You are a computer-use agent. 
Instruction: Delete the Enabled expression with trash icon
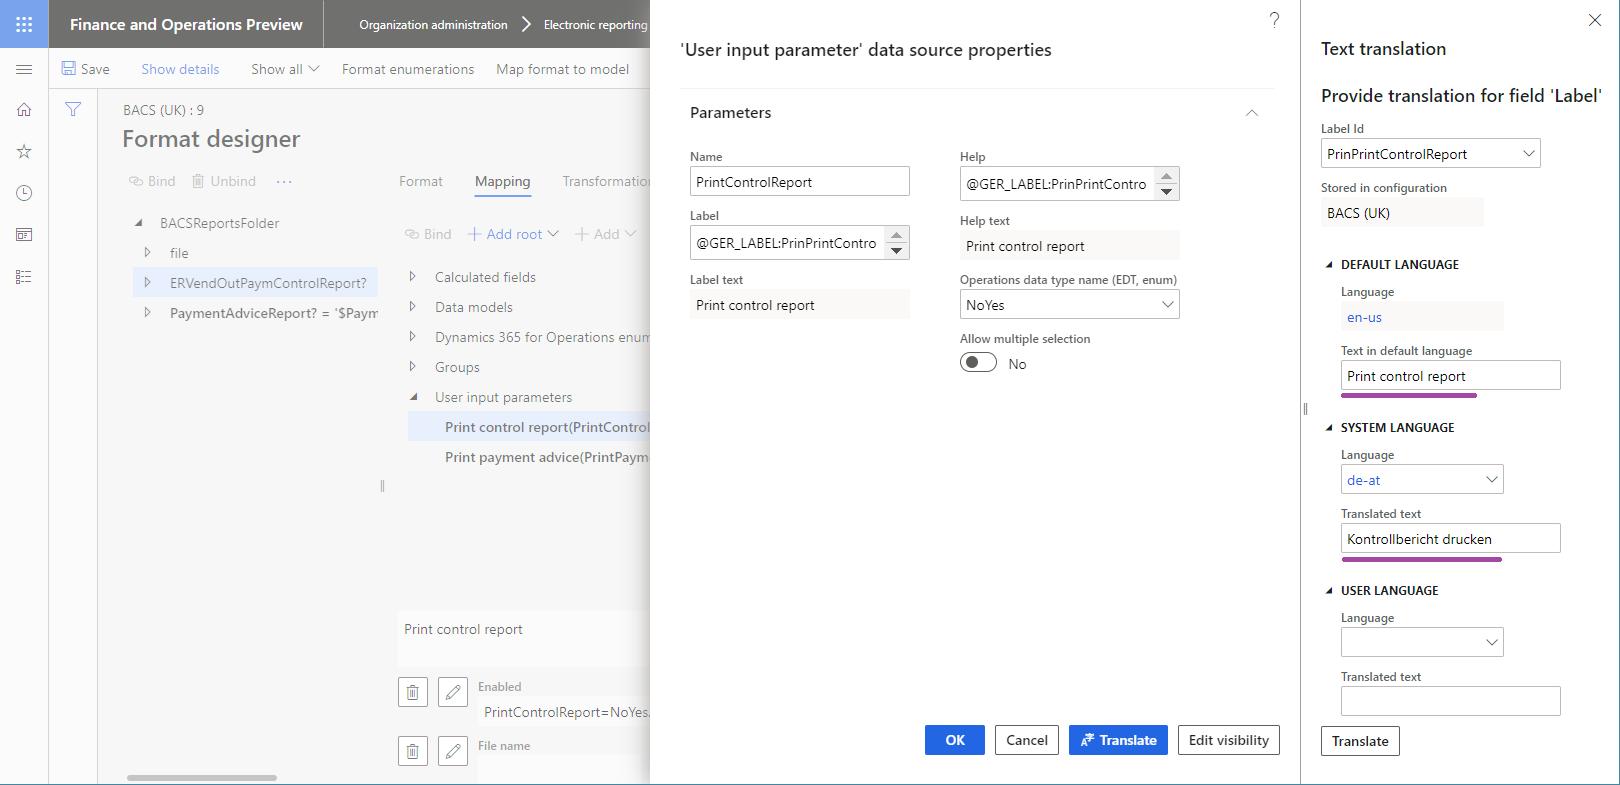point(413,692)
